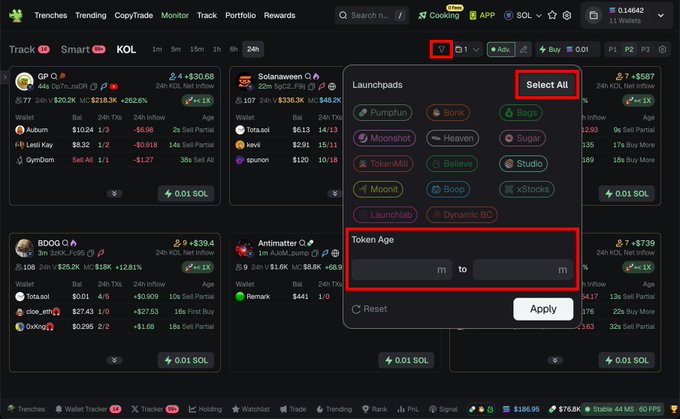Toggle the Bags launchpad filter
Image resolution: width=680 pixels, height=419 pixels.
[521, 113]
